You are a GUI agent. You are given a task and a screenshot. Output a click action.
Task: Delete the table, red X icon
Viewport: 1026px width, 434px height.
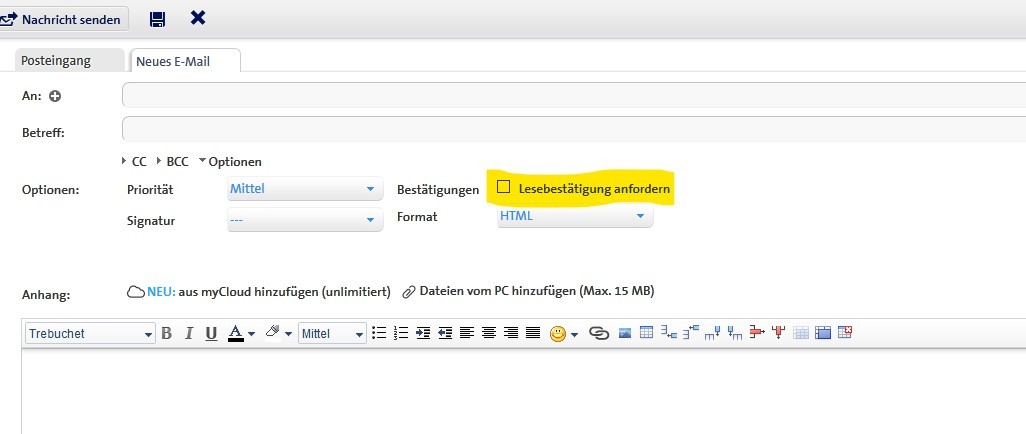pyautogui.click(x=845, y=332)
